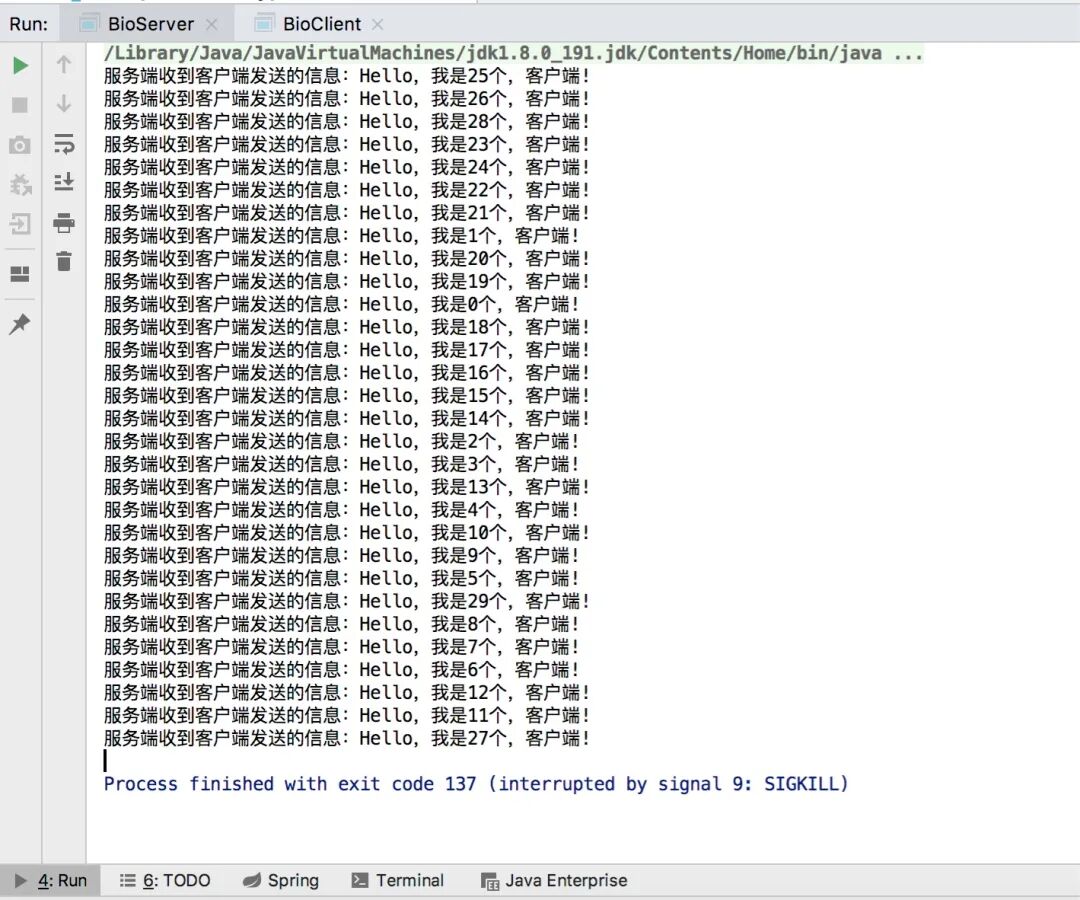Click the Exit arrow icon in run toolbar
1080x900 pixels.
20,224
